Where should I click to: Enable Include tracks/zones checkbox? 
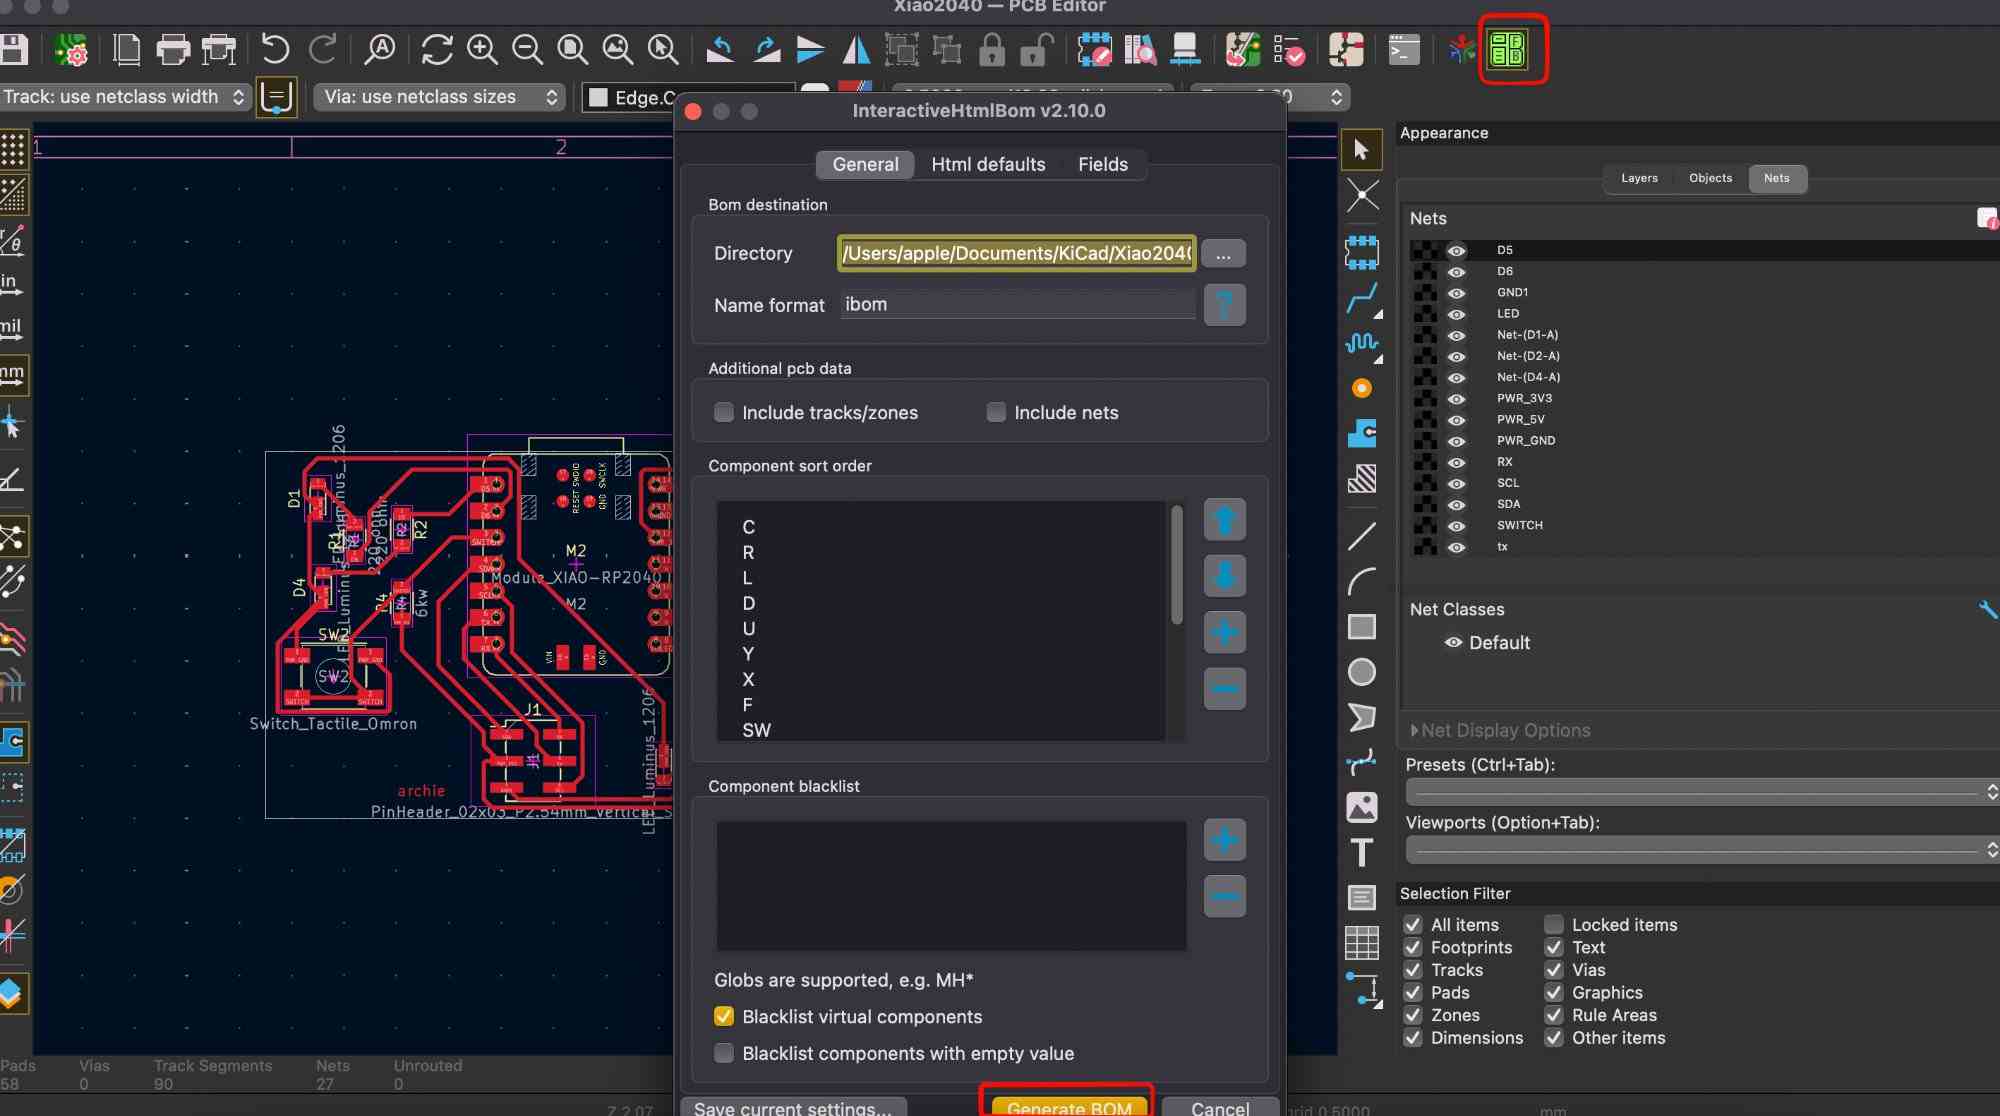click(724, 412)
